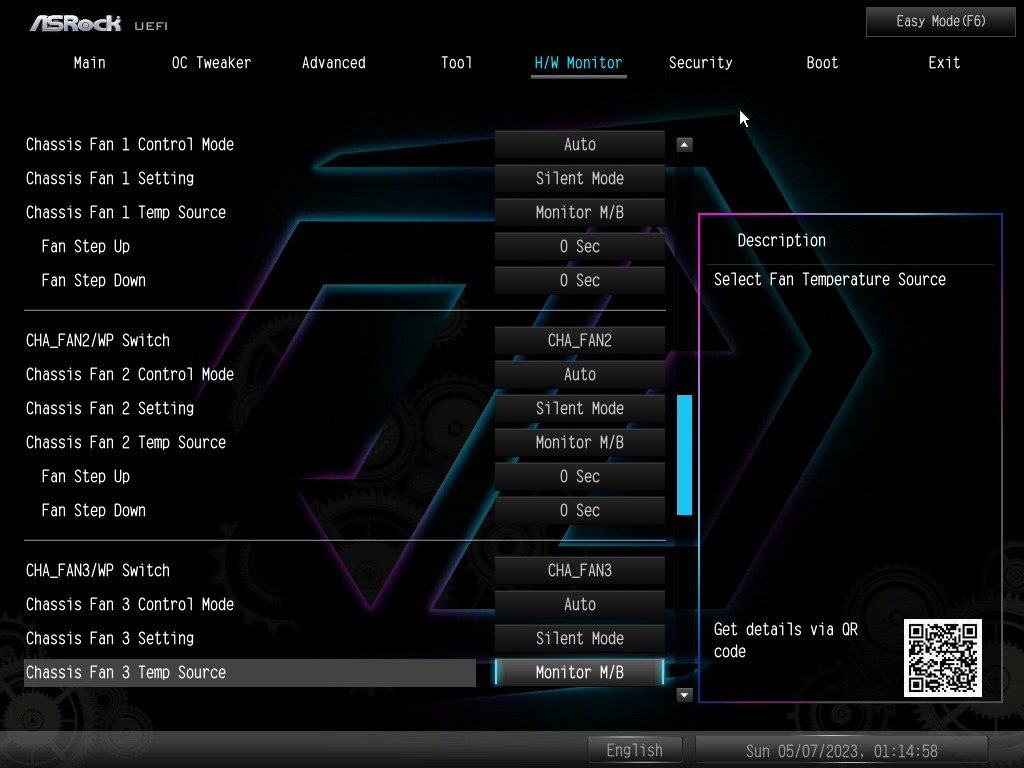The height and width of the screenshot is (768, 1024).
Task: Switch Chassis Fan 2 Control Mode from Auto
Action: (579, 375)
